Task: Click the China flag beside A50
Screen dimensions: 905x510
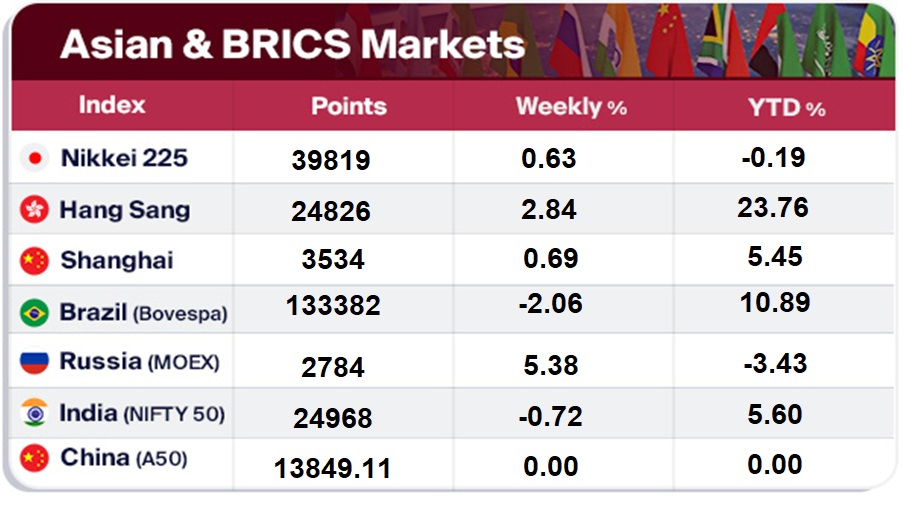Action: 35,459
